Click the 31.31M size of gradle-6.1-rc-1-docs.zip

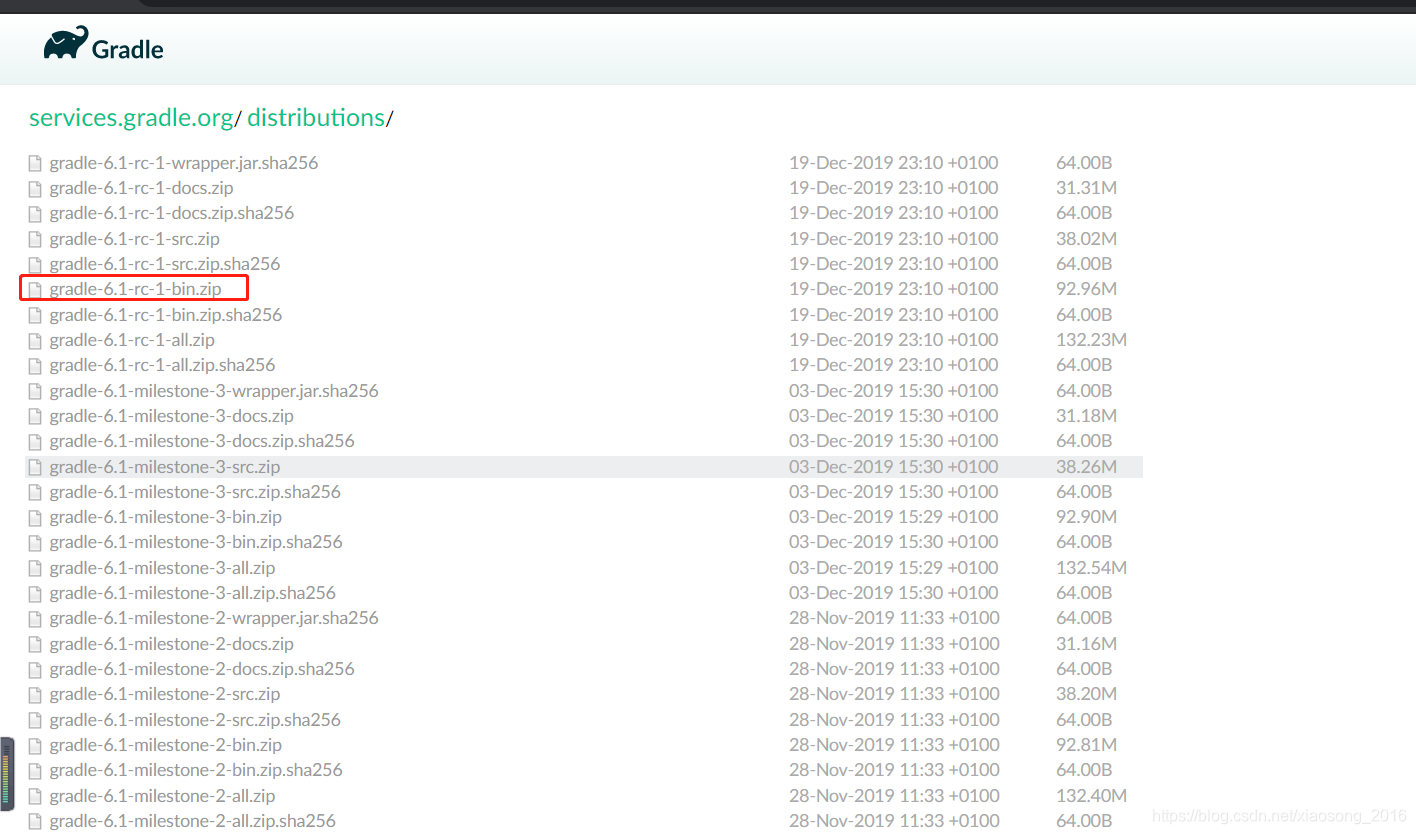click(x=1087, y=188)
